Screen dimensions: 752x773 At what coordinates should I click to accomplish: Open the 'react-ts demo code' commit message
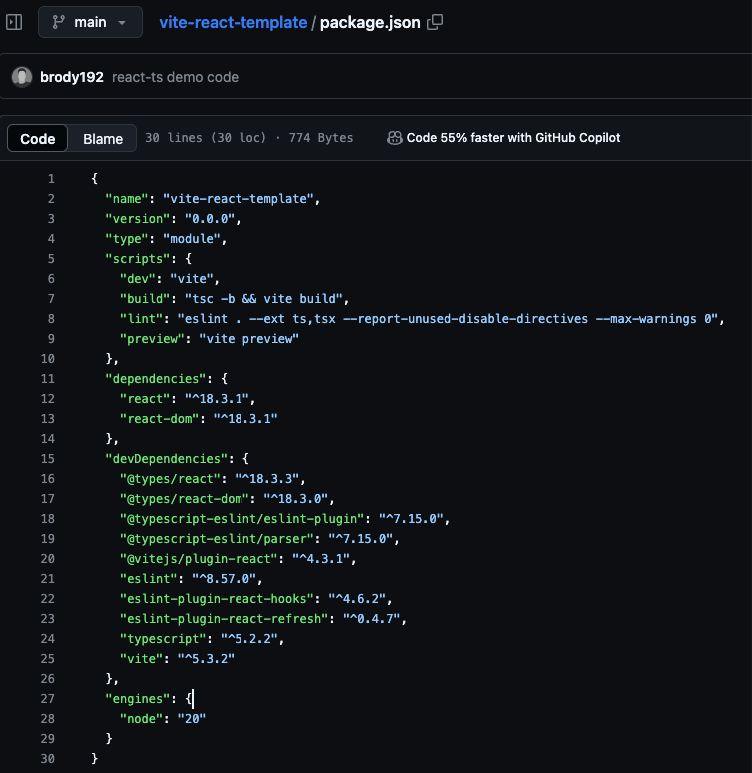(176, 77)
